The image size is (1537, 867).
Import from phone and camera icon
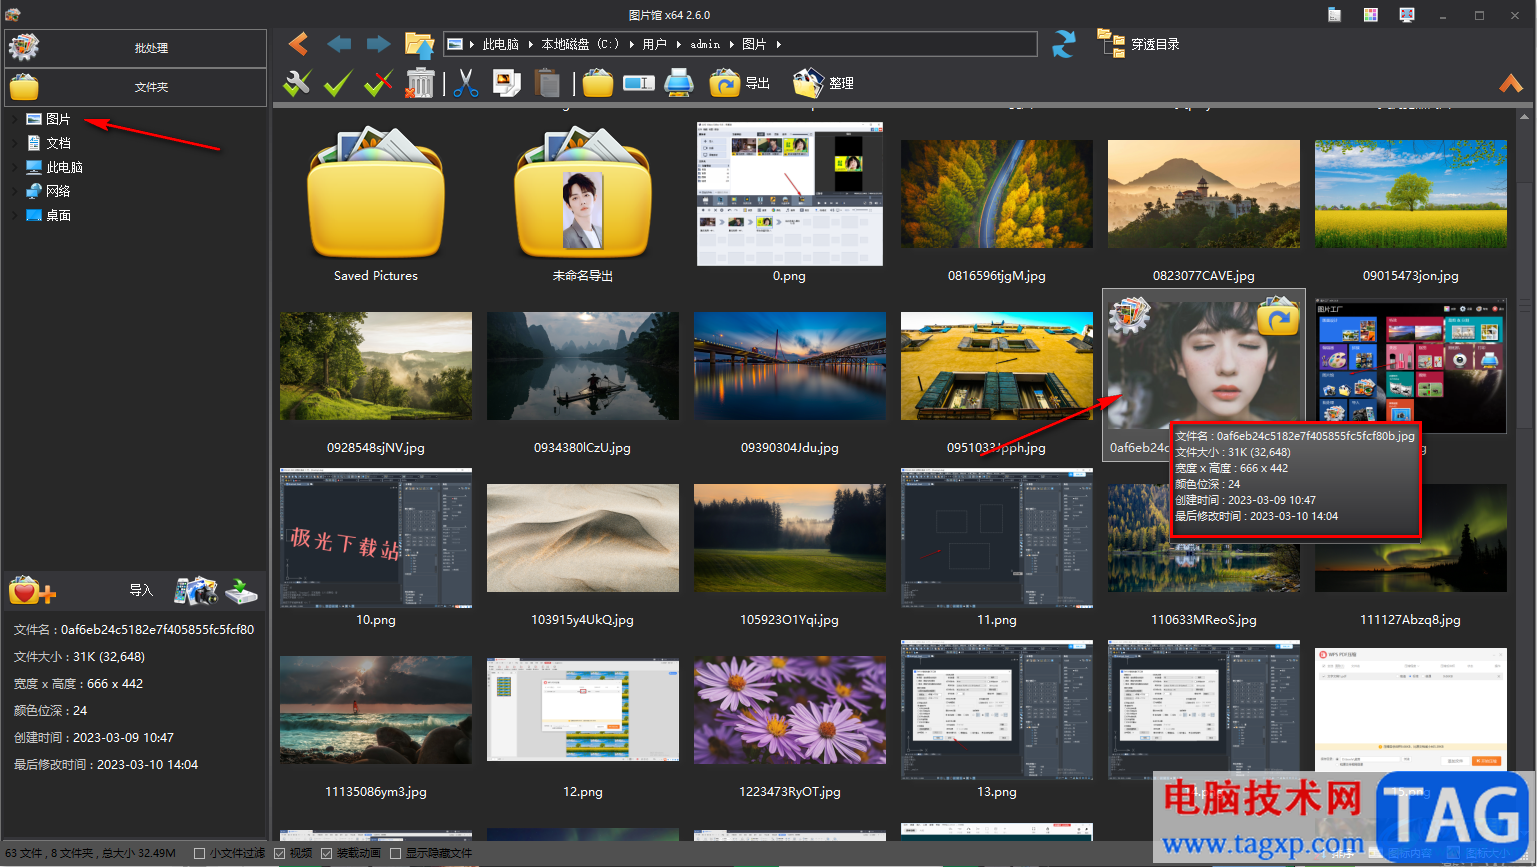196,591
